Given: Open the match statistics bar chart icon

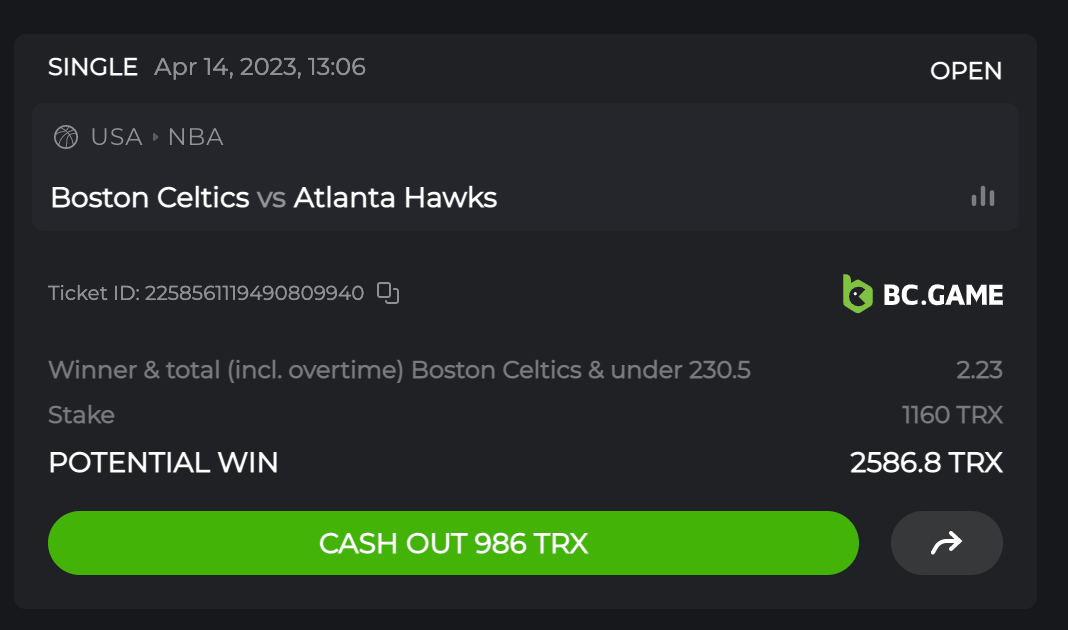Looking at the screenshot, I should point(983,197).
